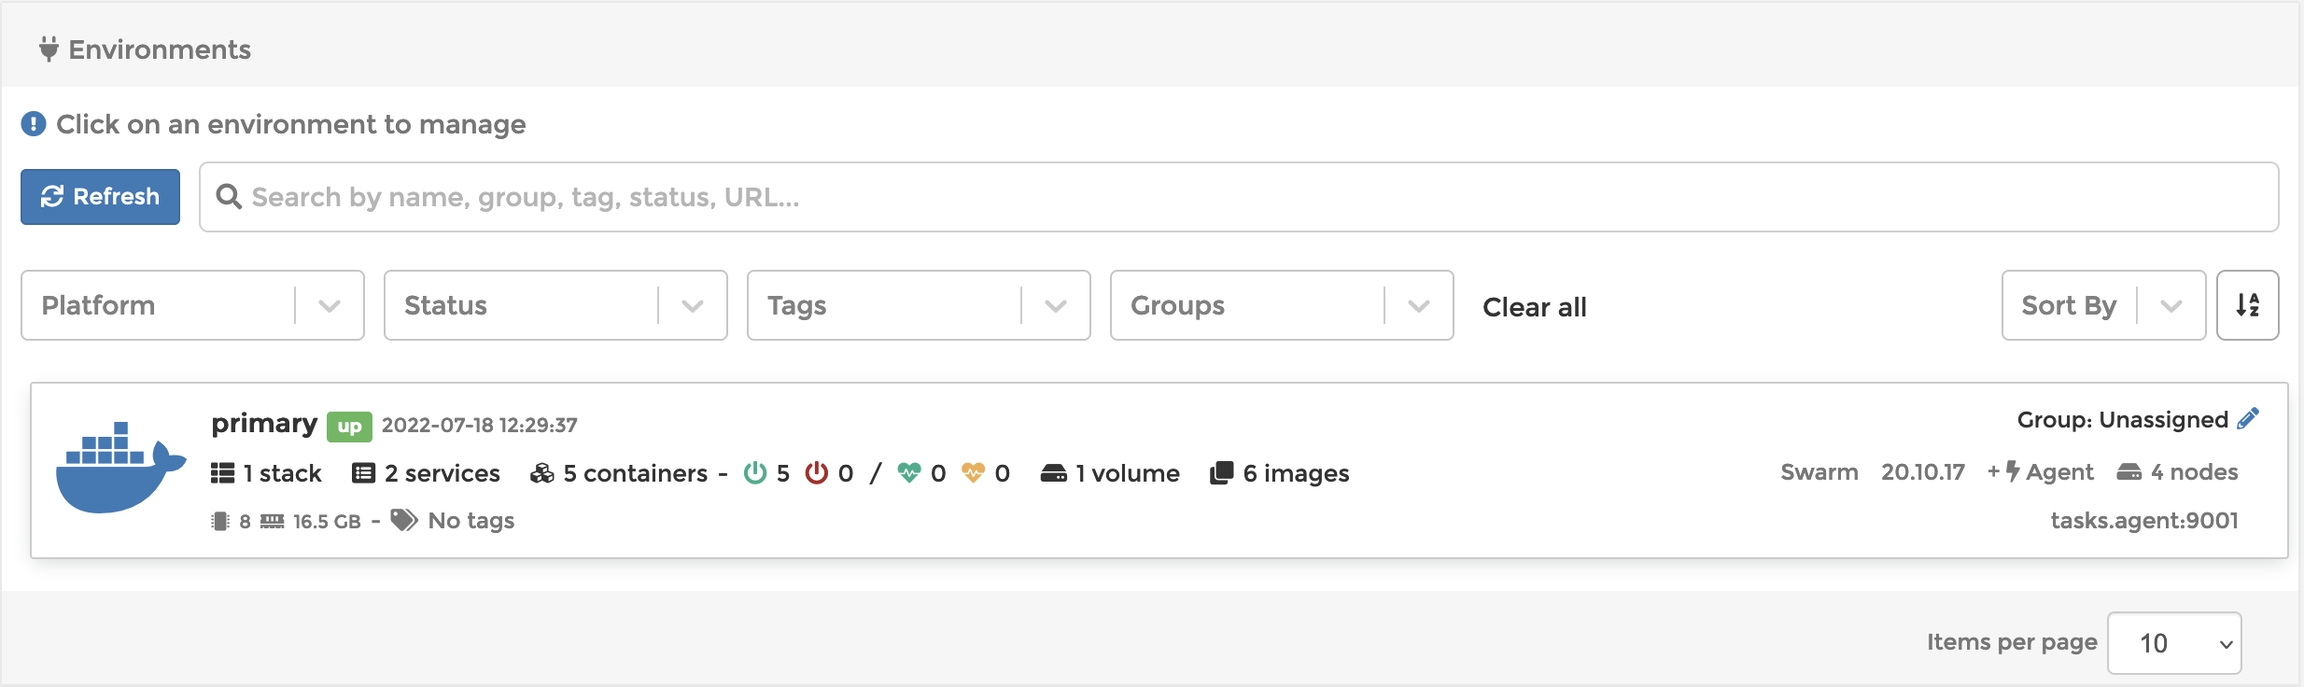Click the green running containers power icon

(755, 473)
